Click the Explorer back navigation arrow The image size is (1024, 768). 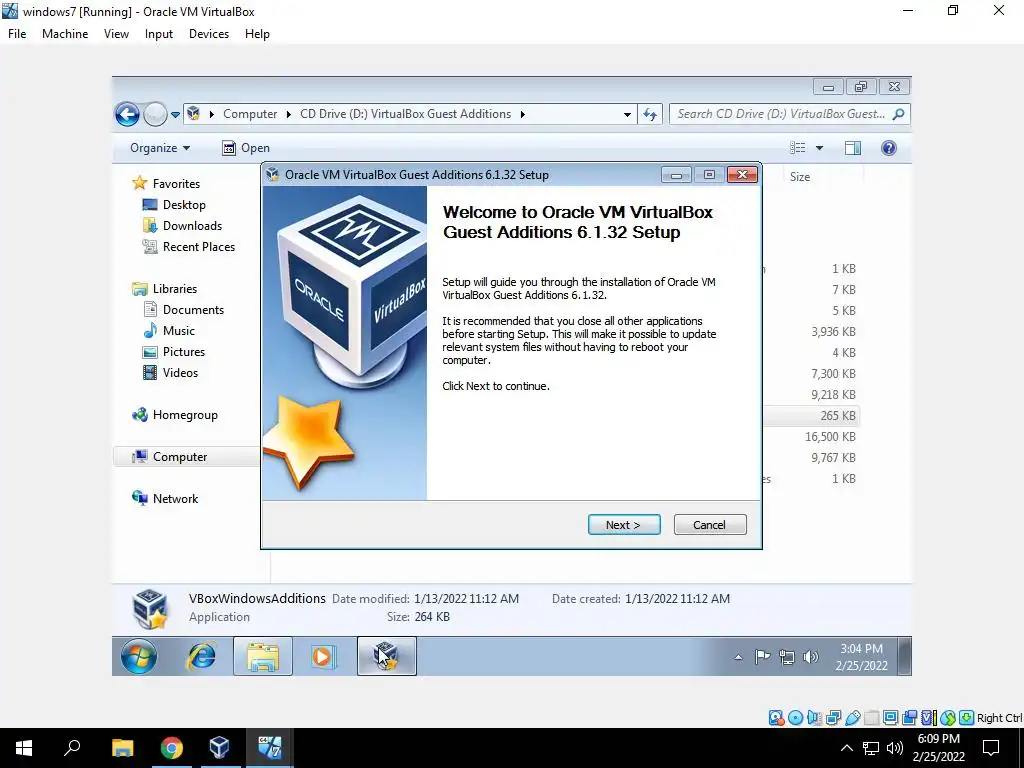click(127, 114)
